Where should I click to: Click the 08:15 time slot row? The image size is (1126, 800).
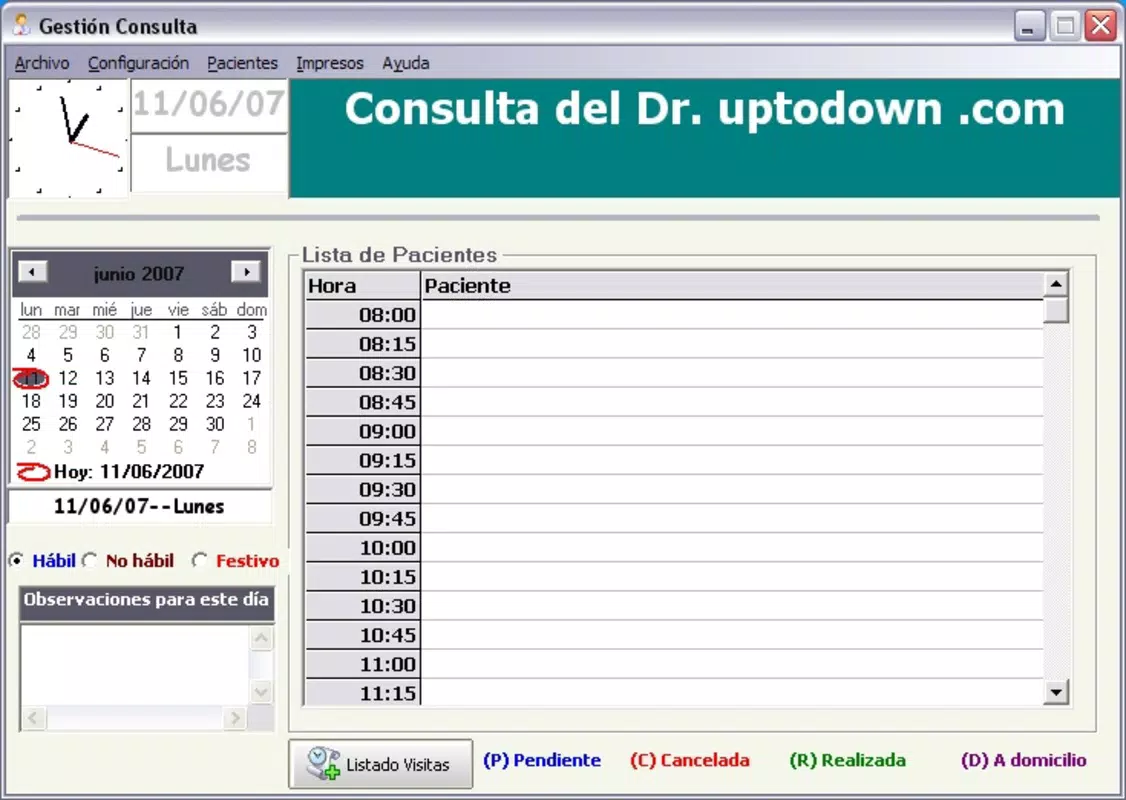(x=674, y=344)
